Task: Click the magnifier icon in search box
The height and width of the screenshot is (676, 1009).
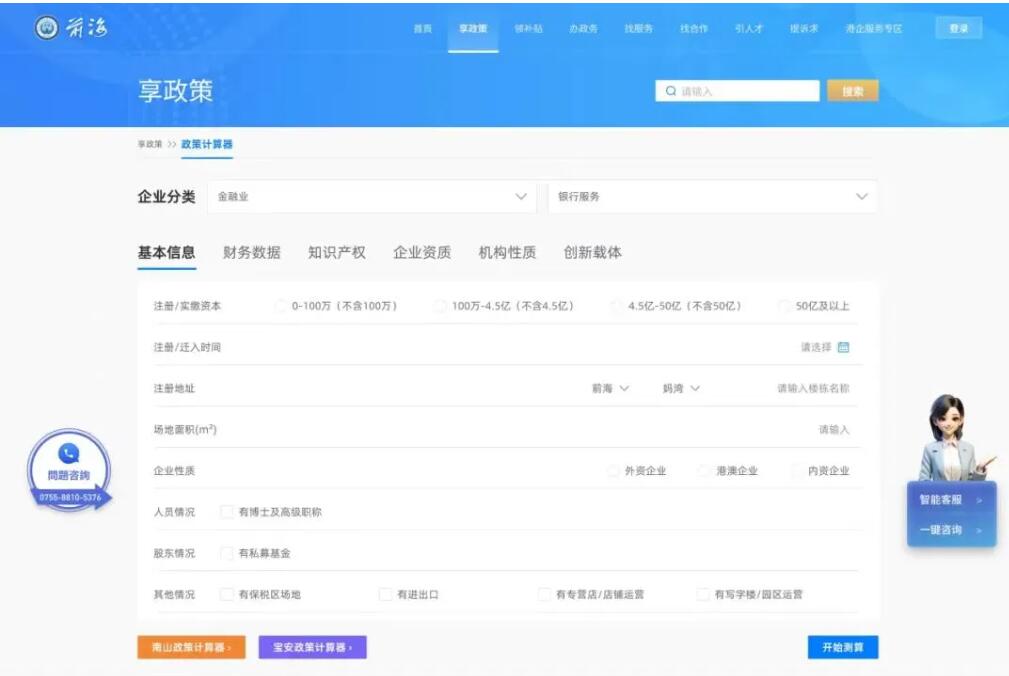Action: point(672,92)
